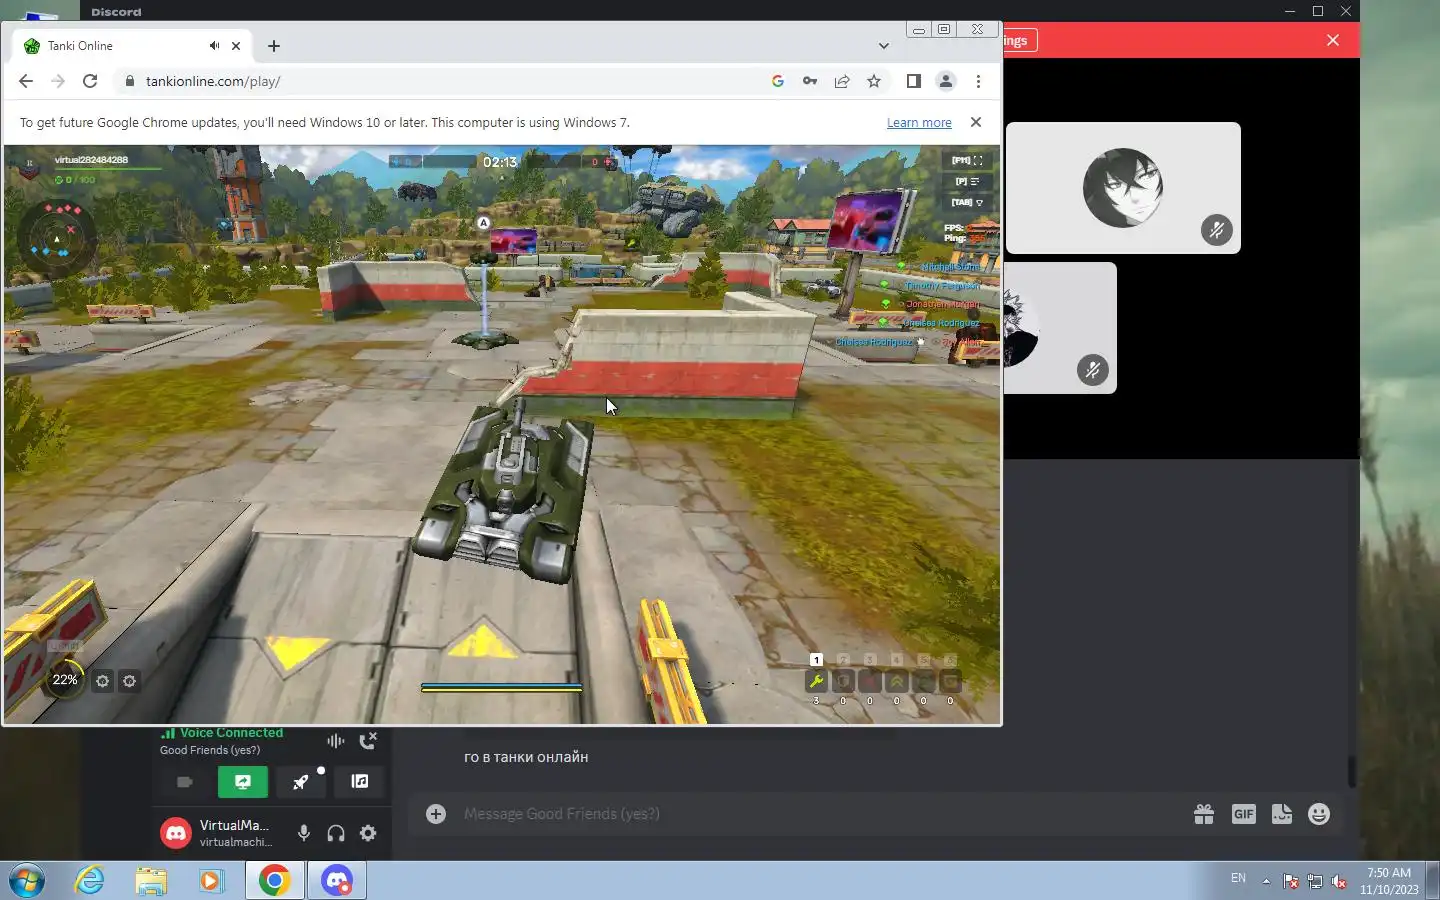The width and height of the screenshot is (1440, 900).
Task: Select second voice participant tile
Action: [1060, 328]
